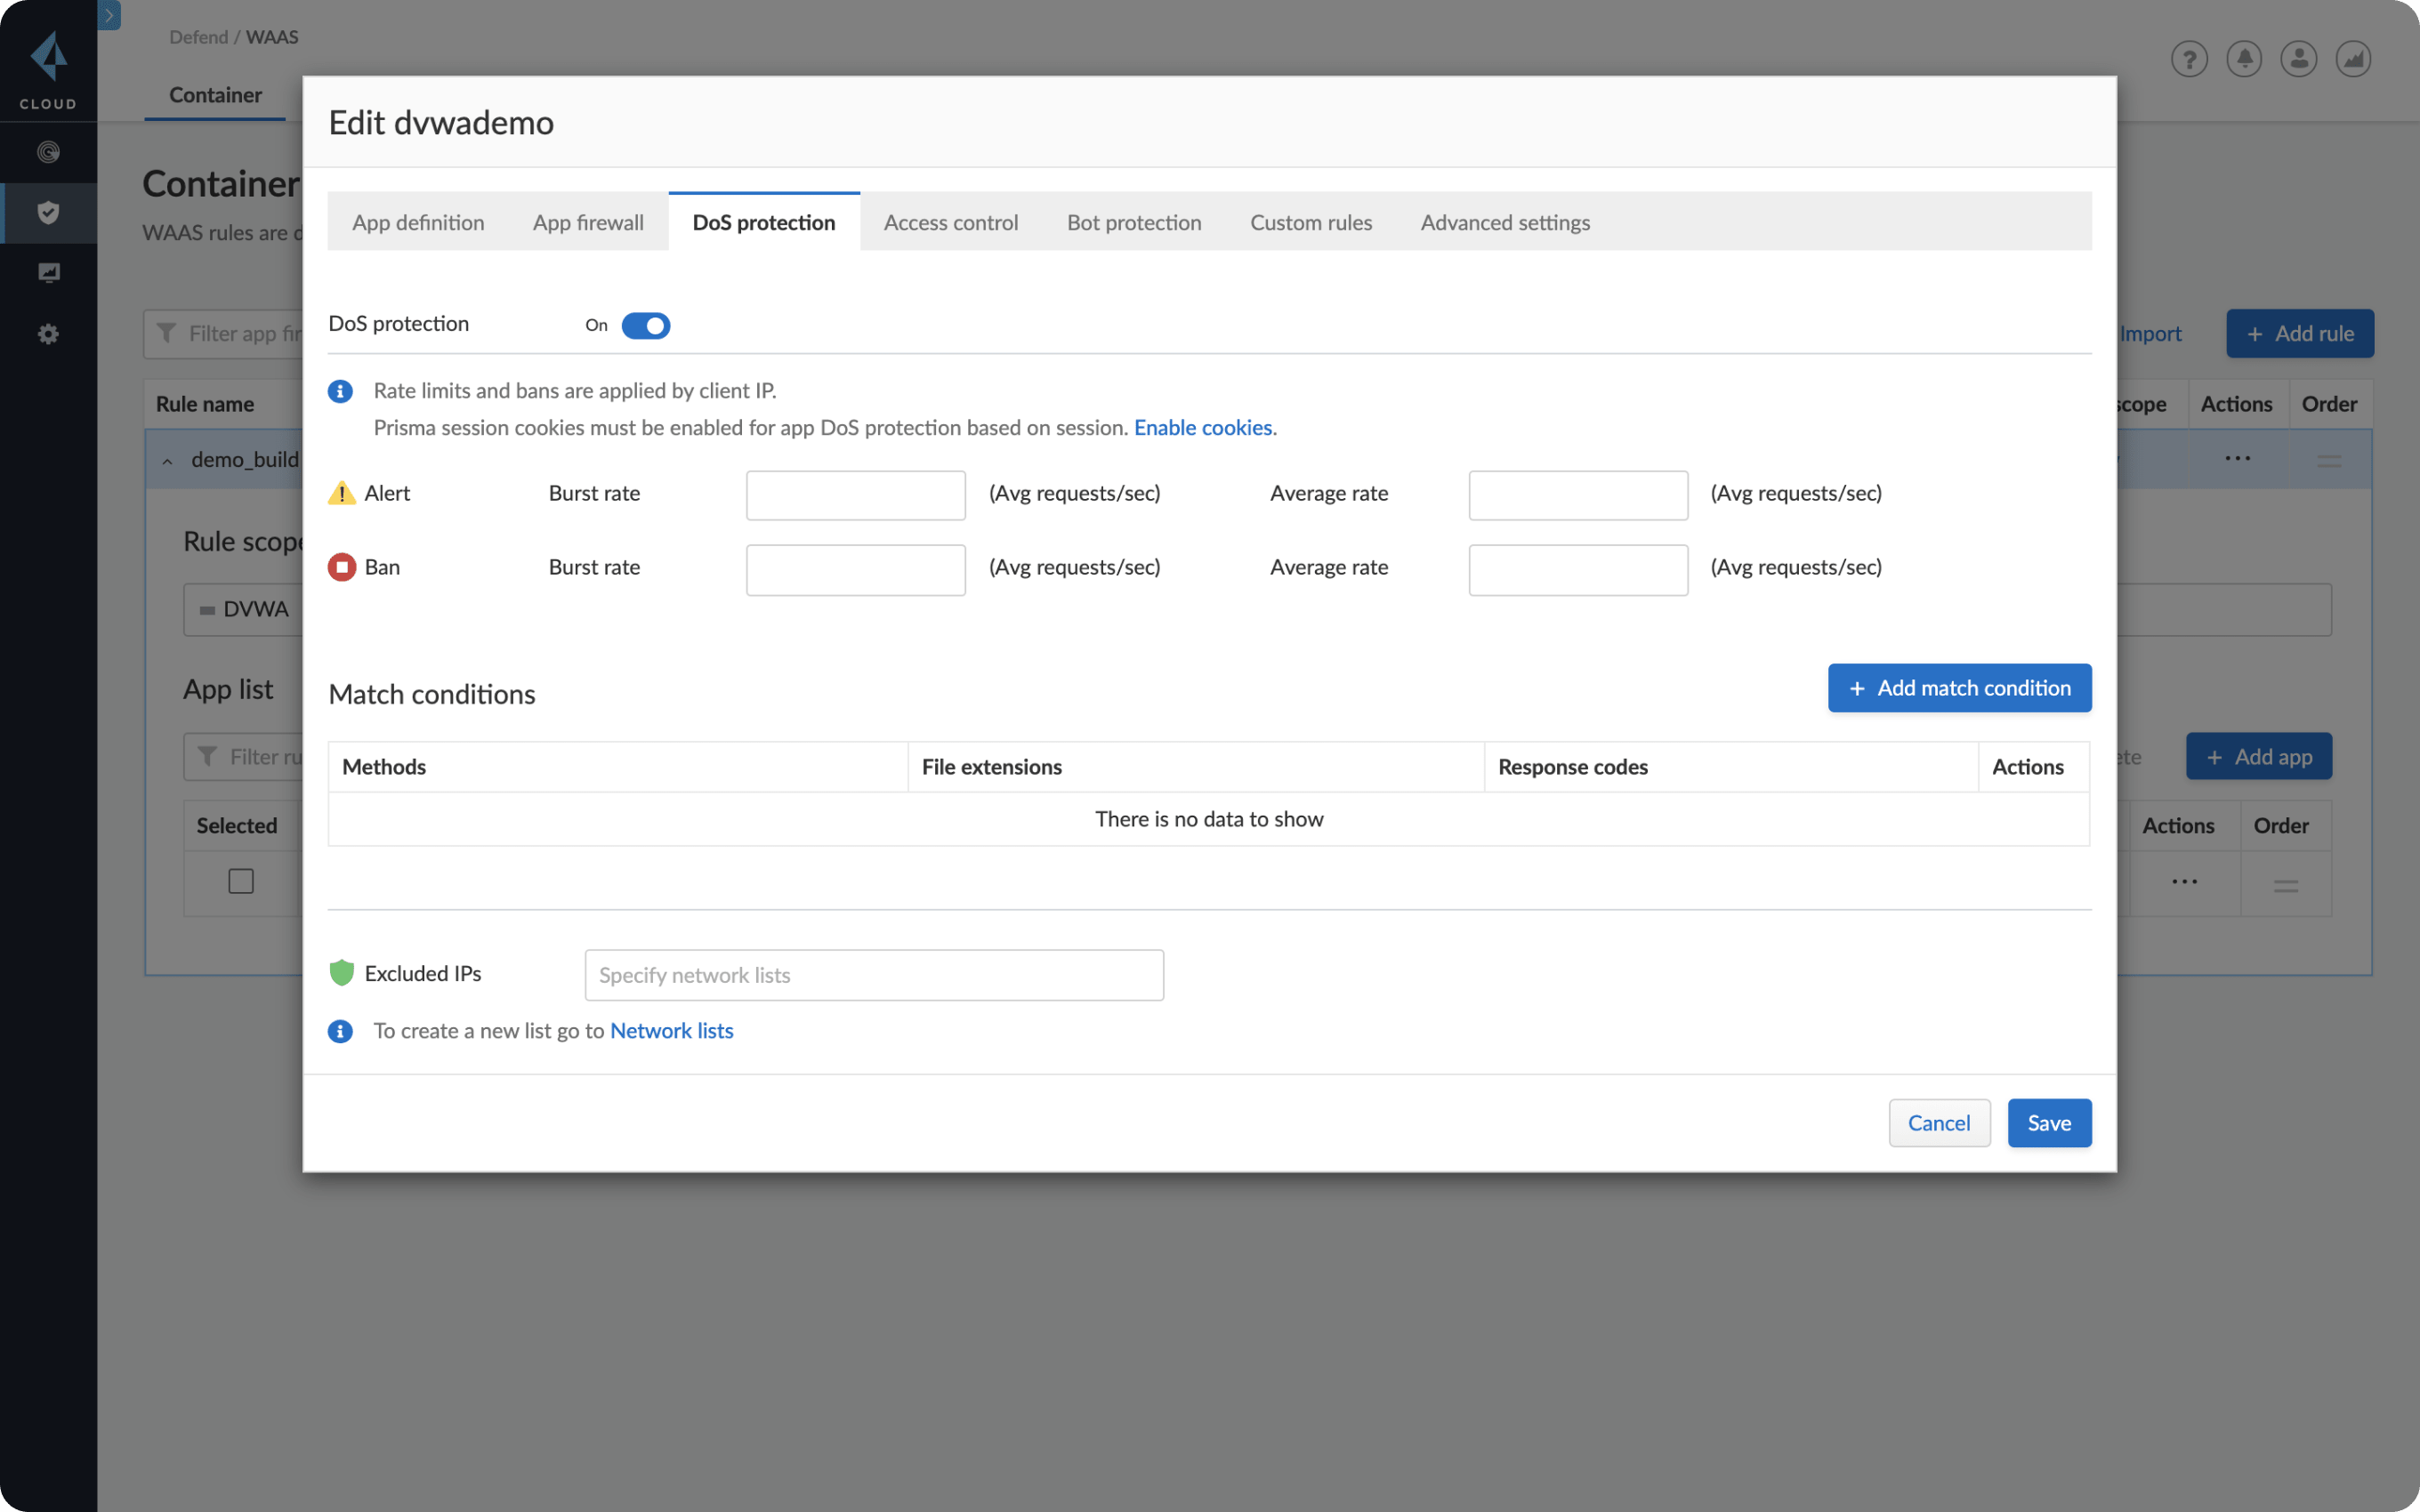
Task: Click the Add match condition button
Action: coord(1960,687)
